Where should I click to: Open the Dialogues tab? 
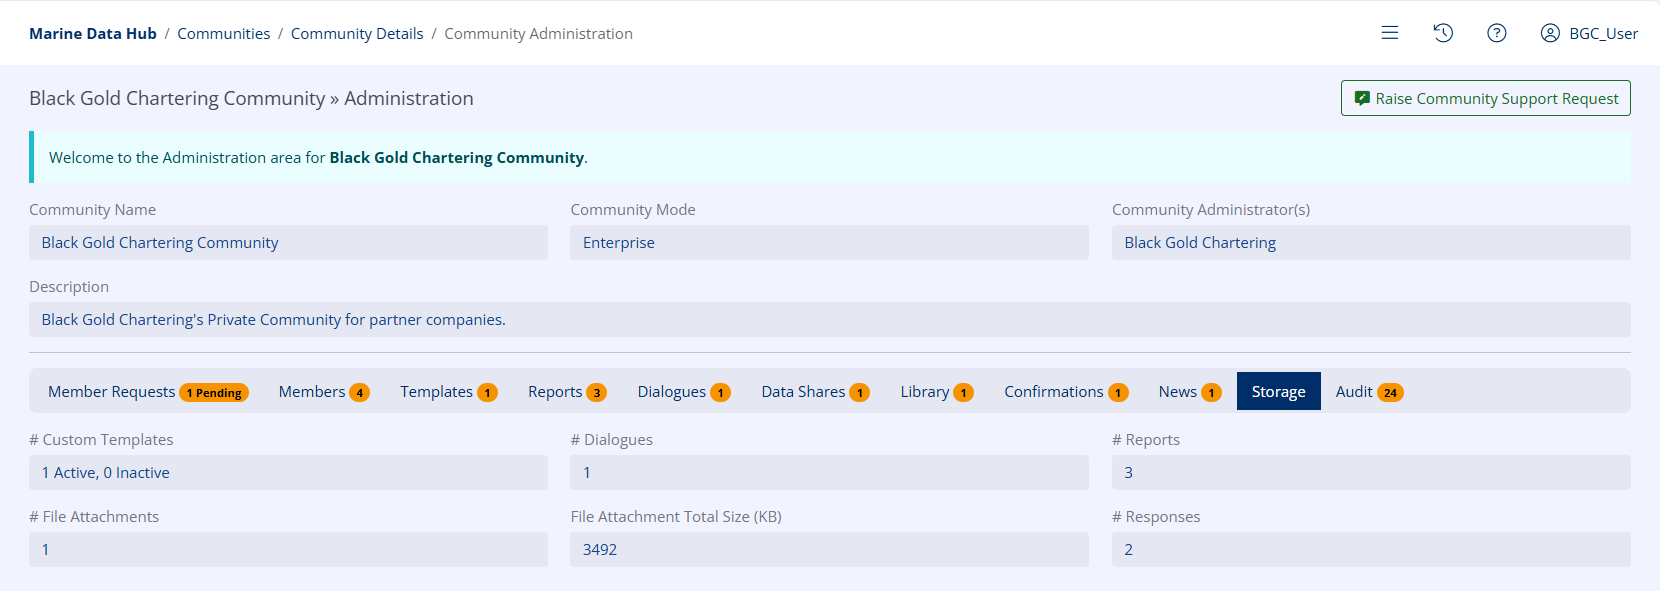pyautogui.click(x=683, y=392)
